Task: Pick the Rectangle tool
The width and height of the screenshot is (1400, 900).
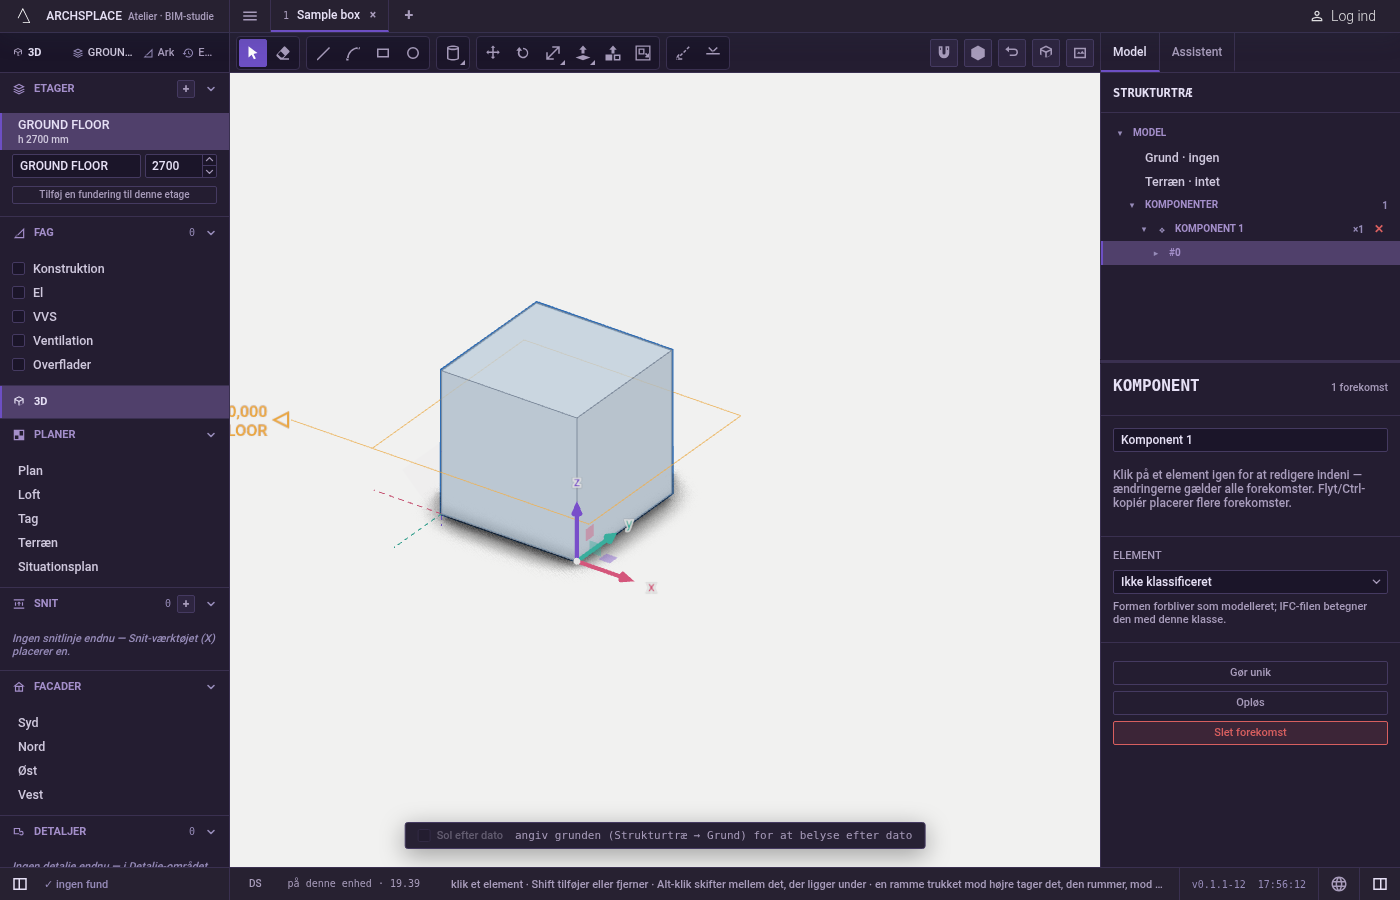Action: 383,53
